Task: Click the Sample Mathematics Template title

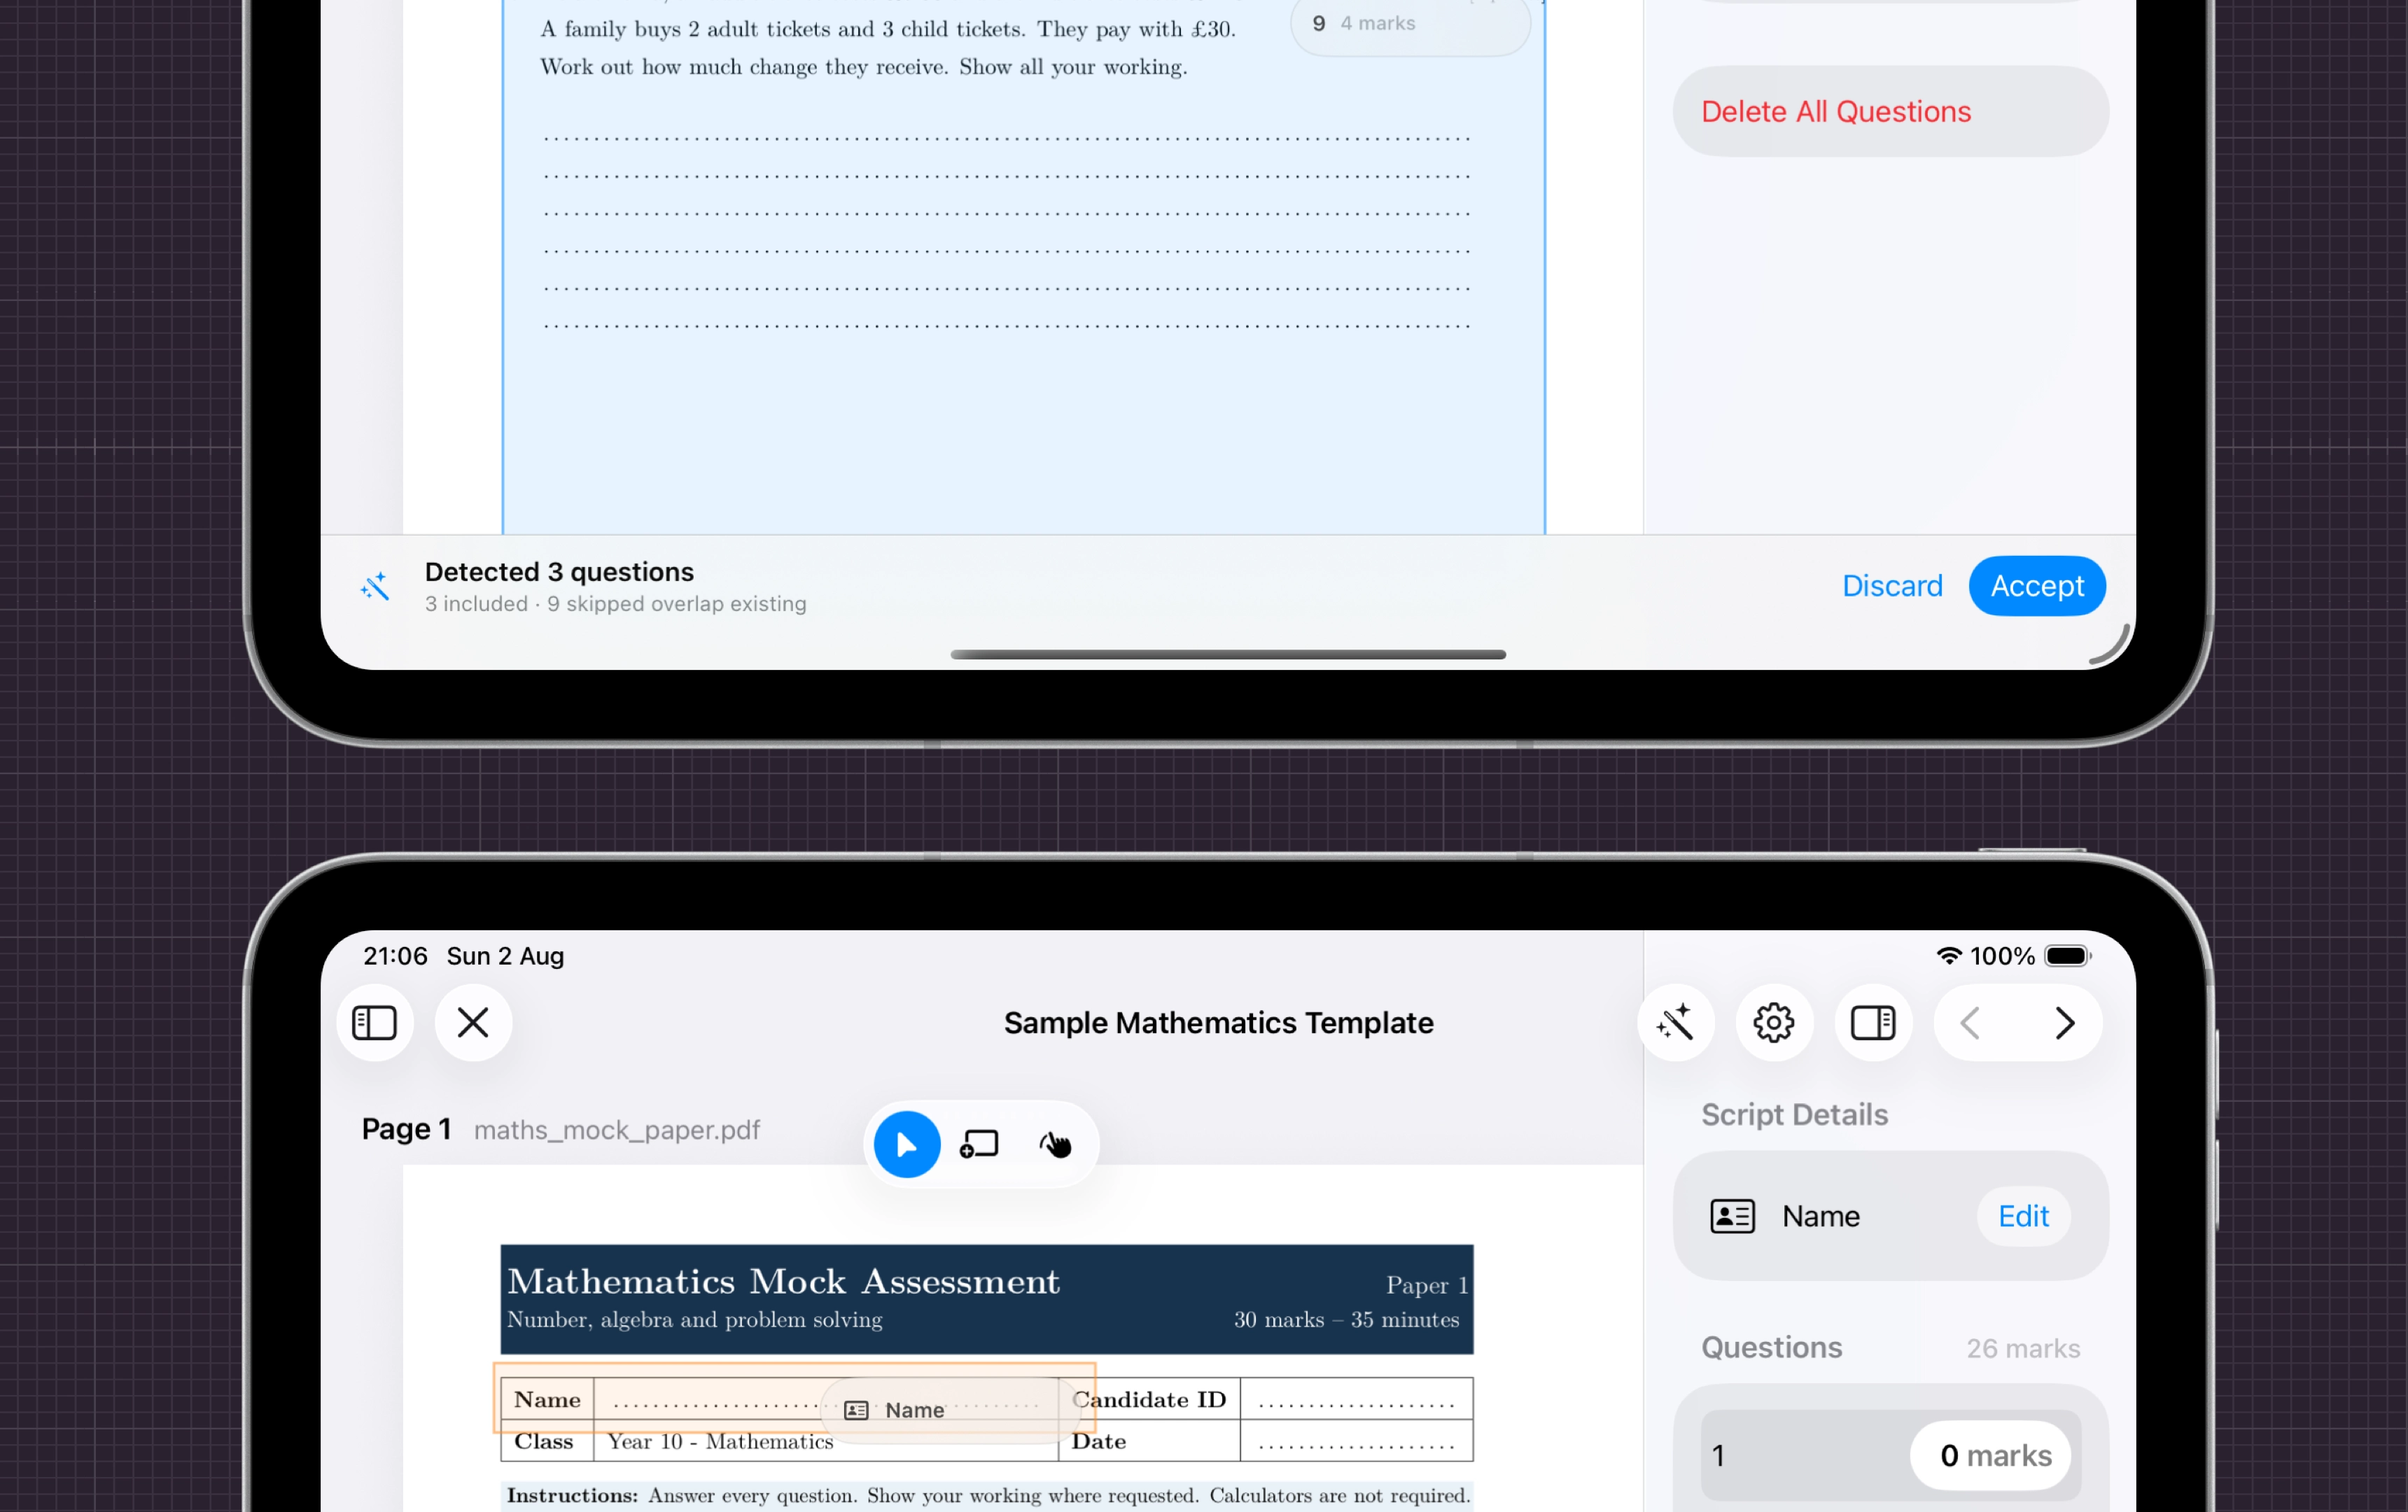Action: (1218, 1023)
